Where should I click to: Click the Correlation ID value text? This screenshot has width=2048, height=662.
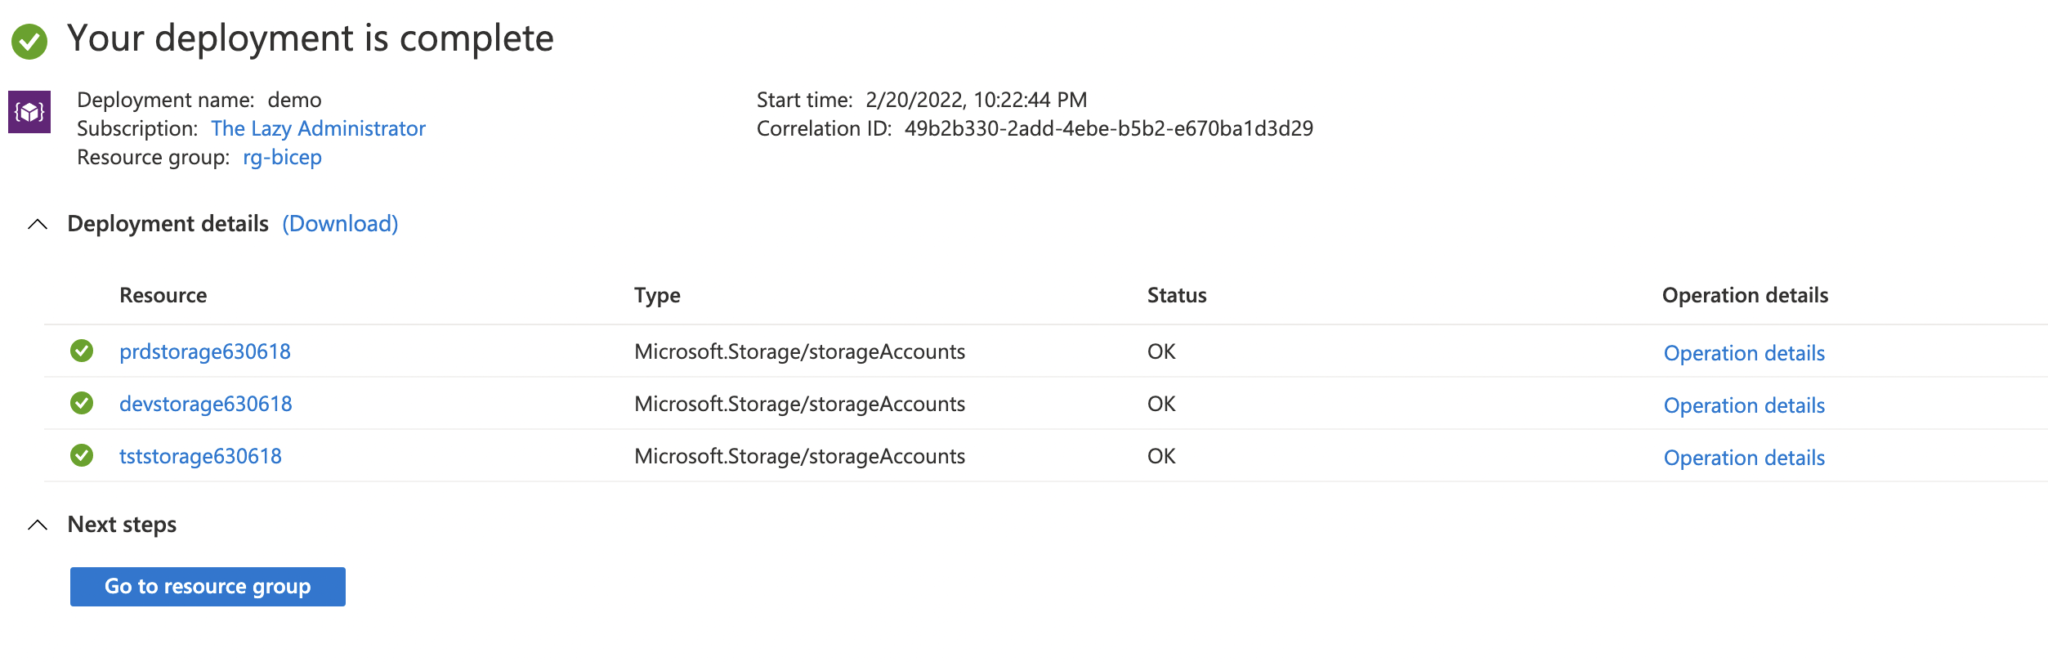point(1109,128)
